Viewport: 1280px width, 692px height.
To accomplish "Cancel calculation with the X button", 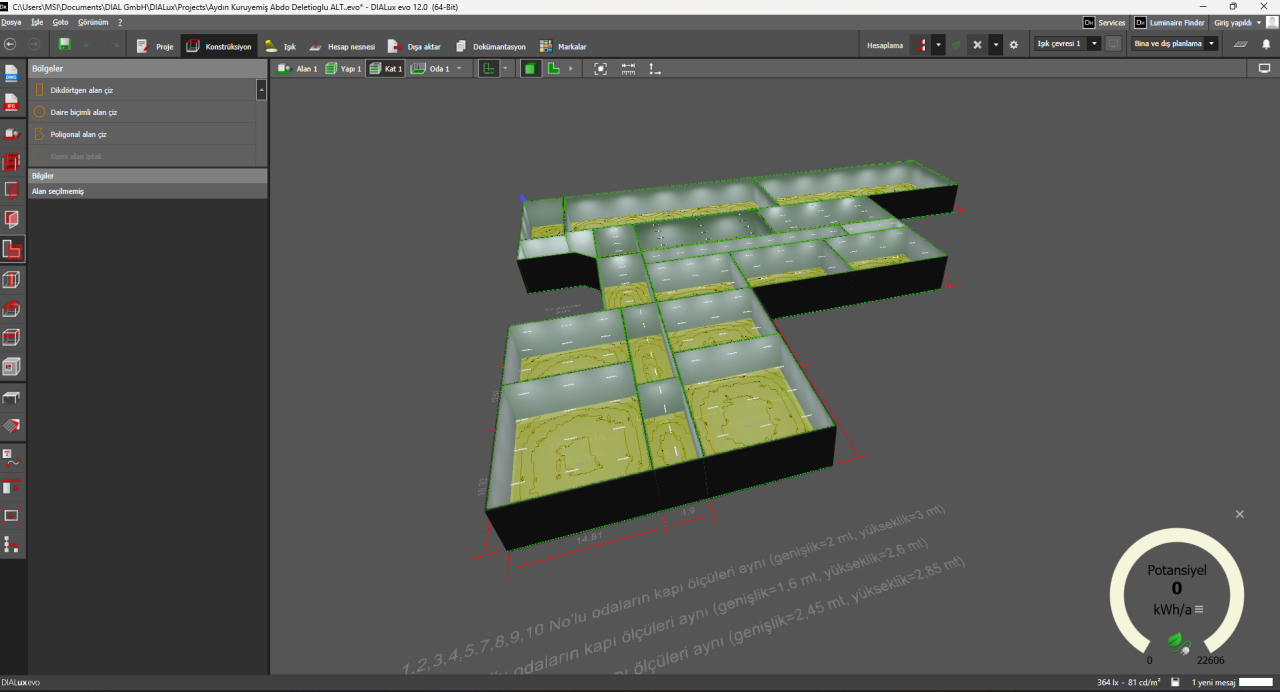I will click(x=977, y=45).
